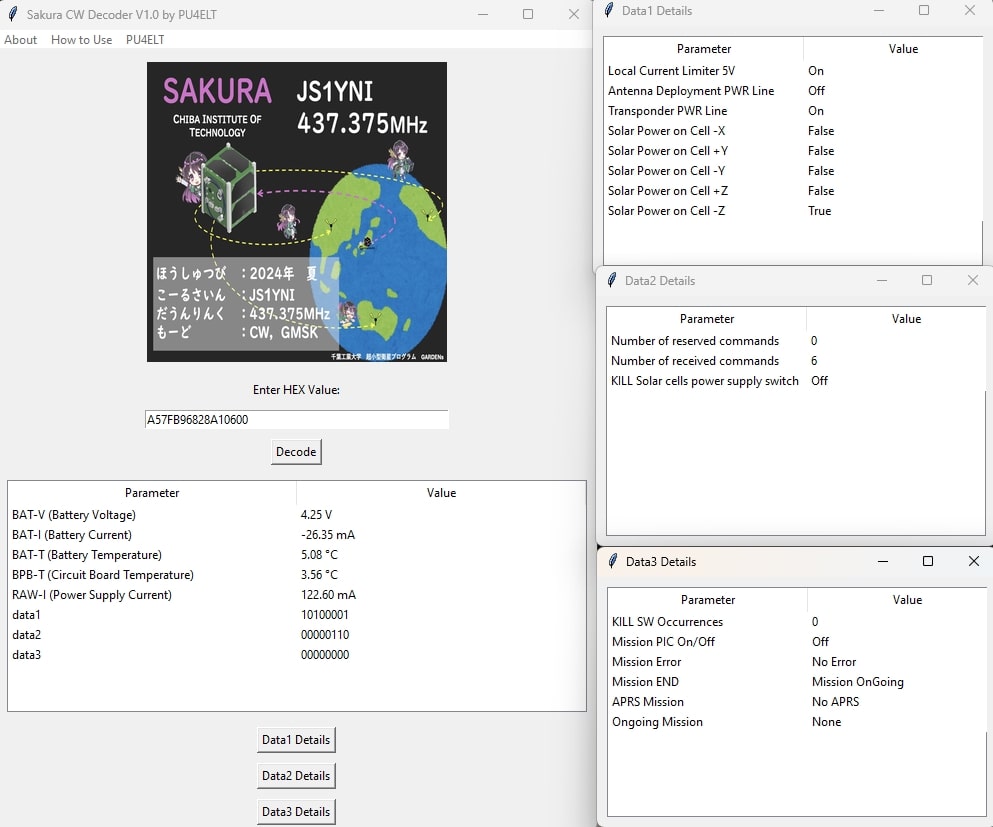
Task: Select the Mission Error row
Action: pyautogui.click(x=797, y=662)
